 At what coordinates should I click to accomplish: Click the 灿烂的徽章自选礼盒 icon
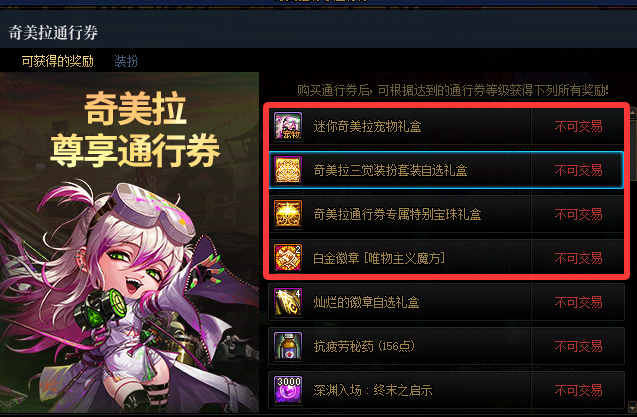288,302
